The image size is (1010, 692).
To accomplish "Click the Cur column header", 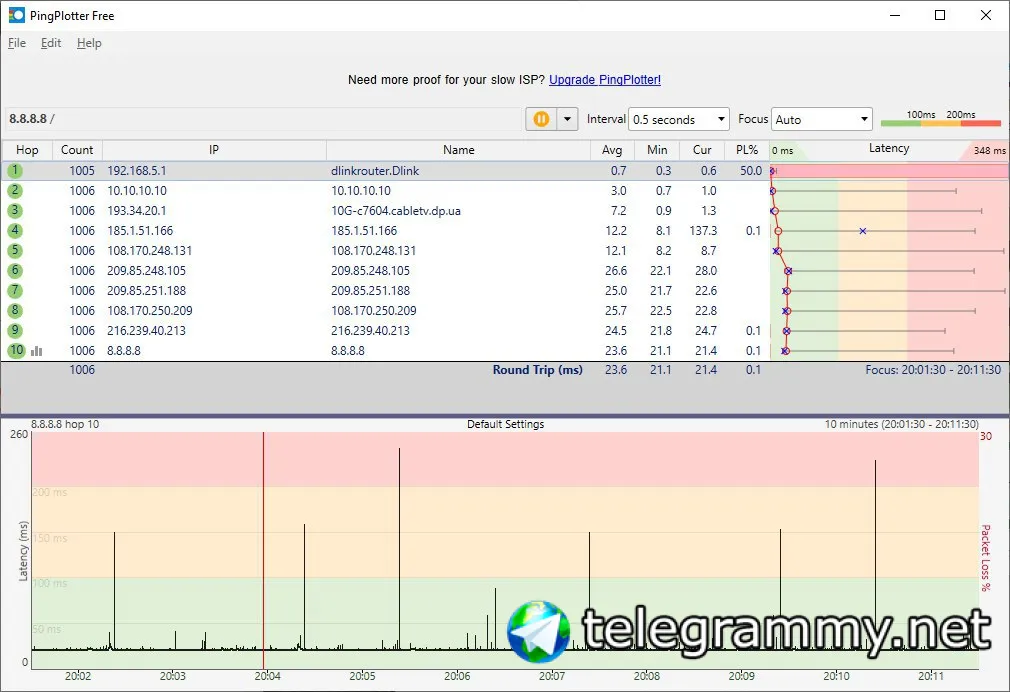I will coord(702,149).
